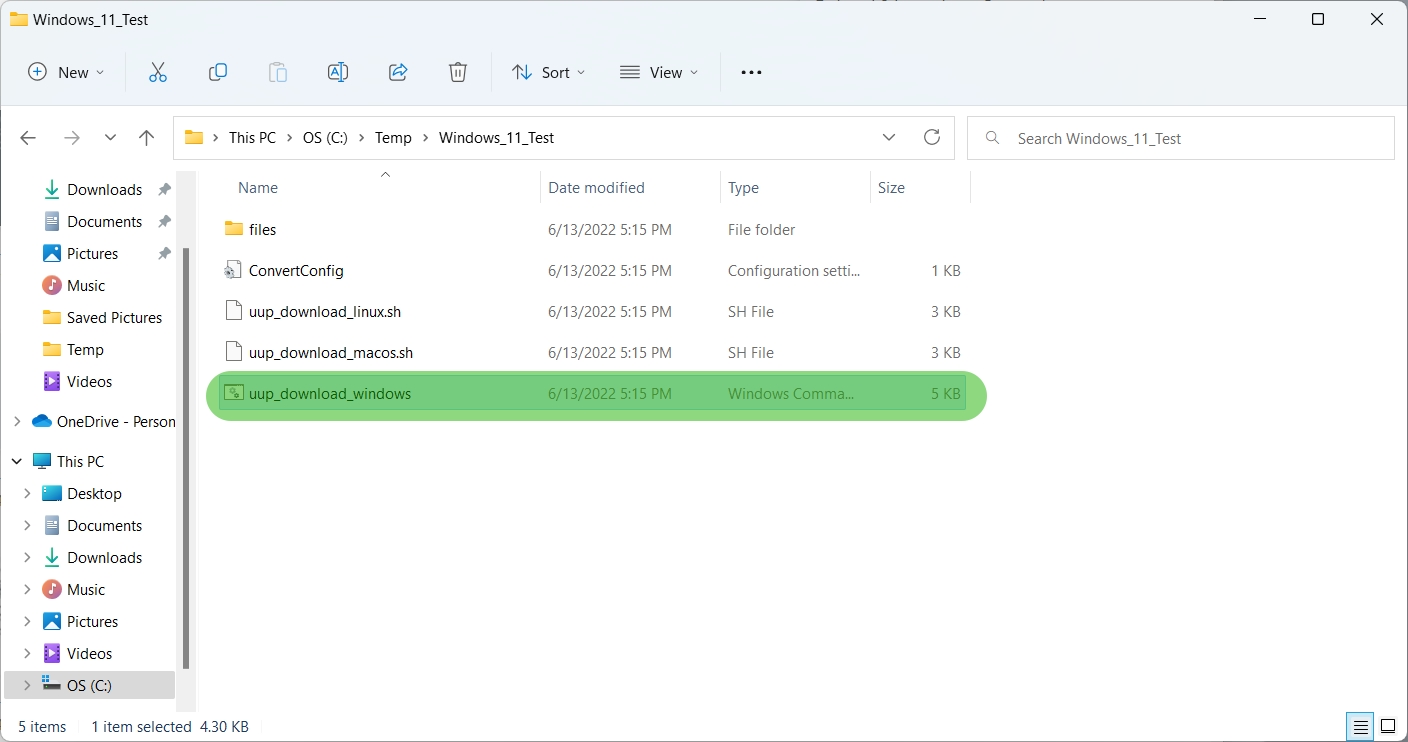Expand OS (C:) tree node

click(27, 685)
